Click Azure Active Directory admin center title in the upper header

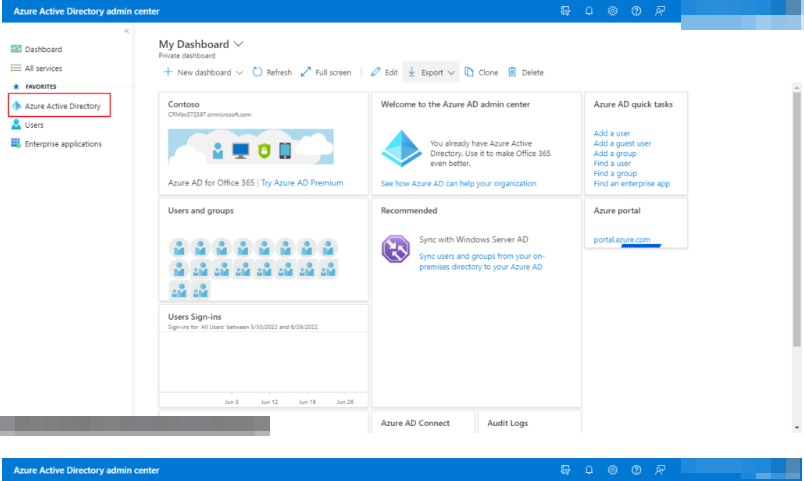86,11
